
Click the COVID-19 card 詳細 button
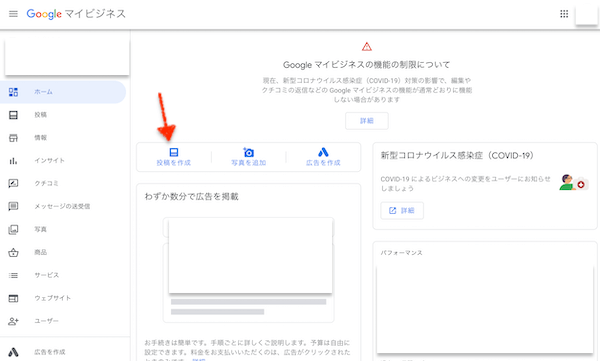click(402, 211)
